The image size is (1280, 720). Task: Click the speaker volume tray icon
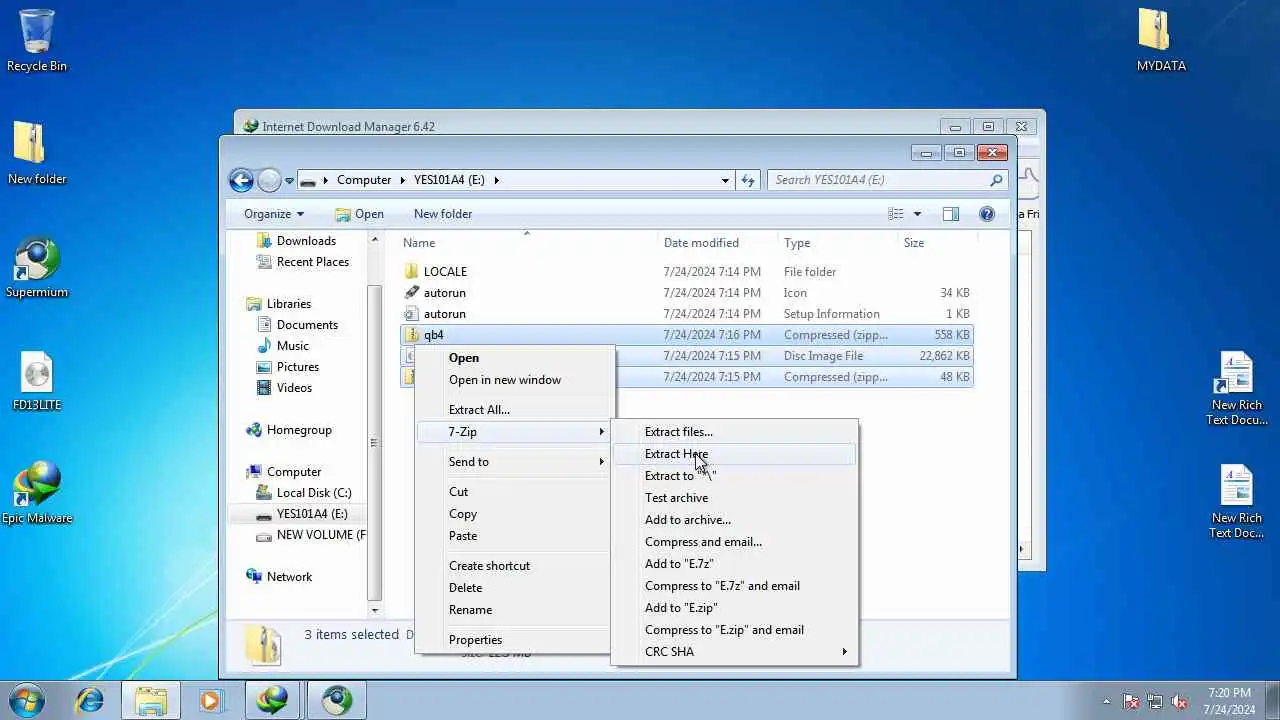click(1179, 701)
